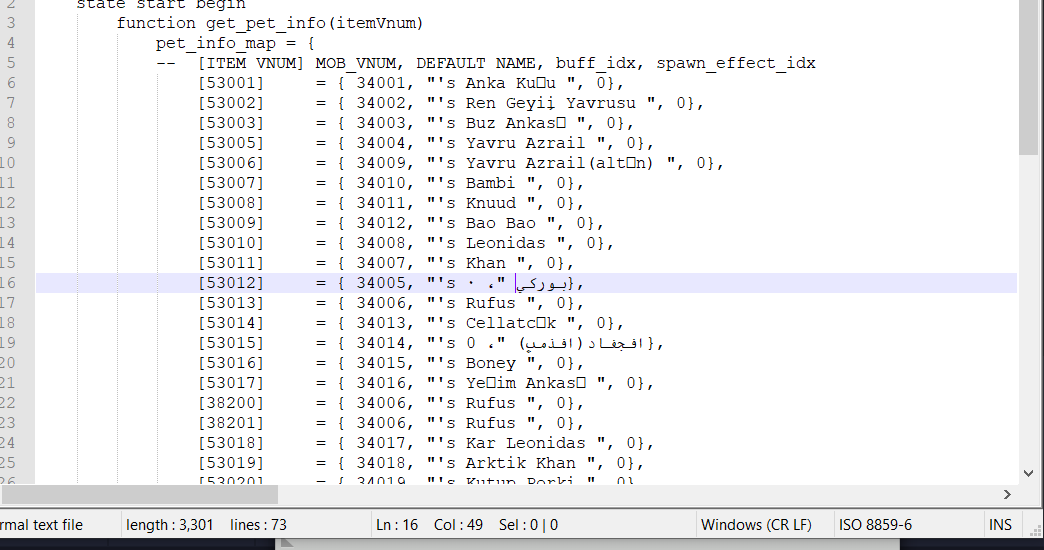Click the horizontal scrollbar thumb
Viewport: 1044px width, 550px height.
pos(139,494)
